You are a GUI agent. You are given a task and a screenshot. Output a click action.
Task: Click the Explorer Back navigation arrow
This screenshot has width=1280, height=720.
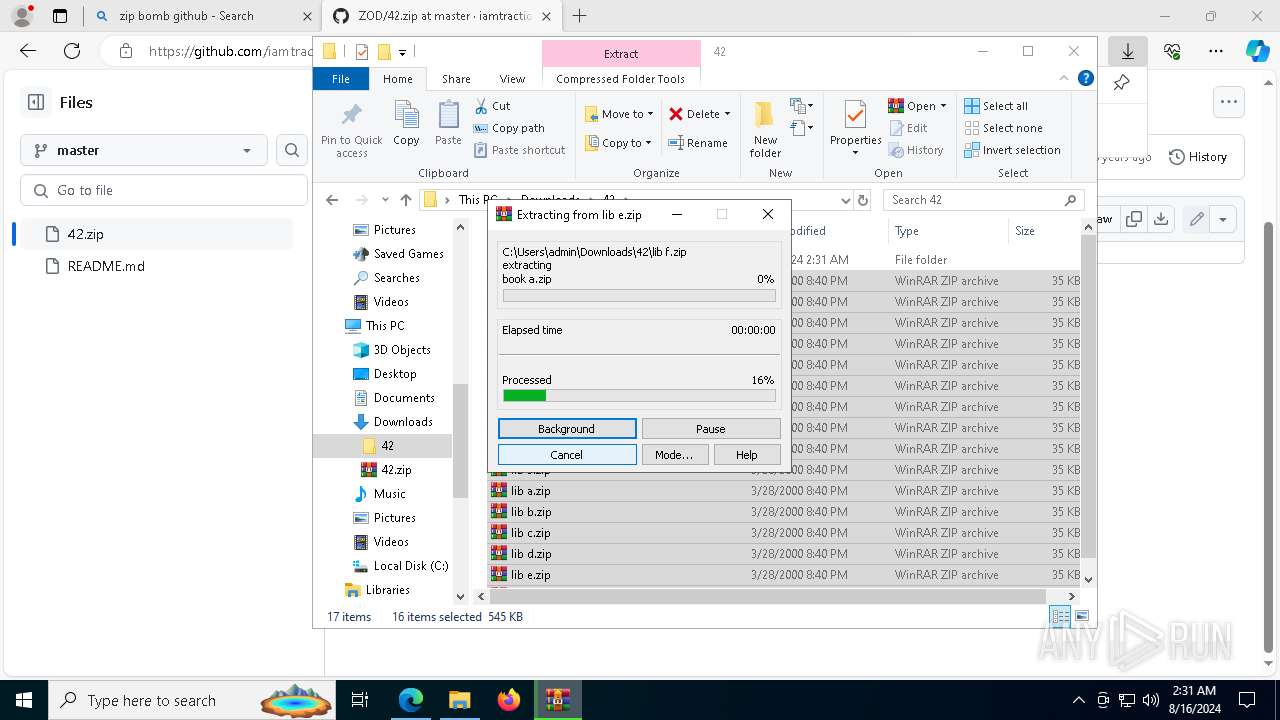pos(332,200)
